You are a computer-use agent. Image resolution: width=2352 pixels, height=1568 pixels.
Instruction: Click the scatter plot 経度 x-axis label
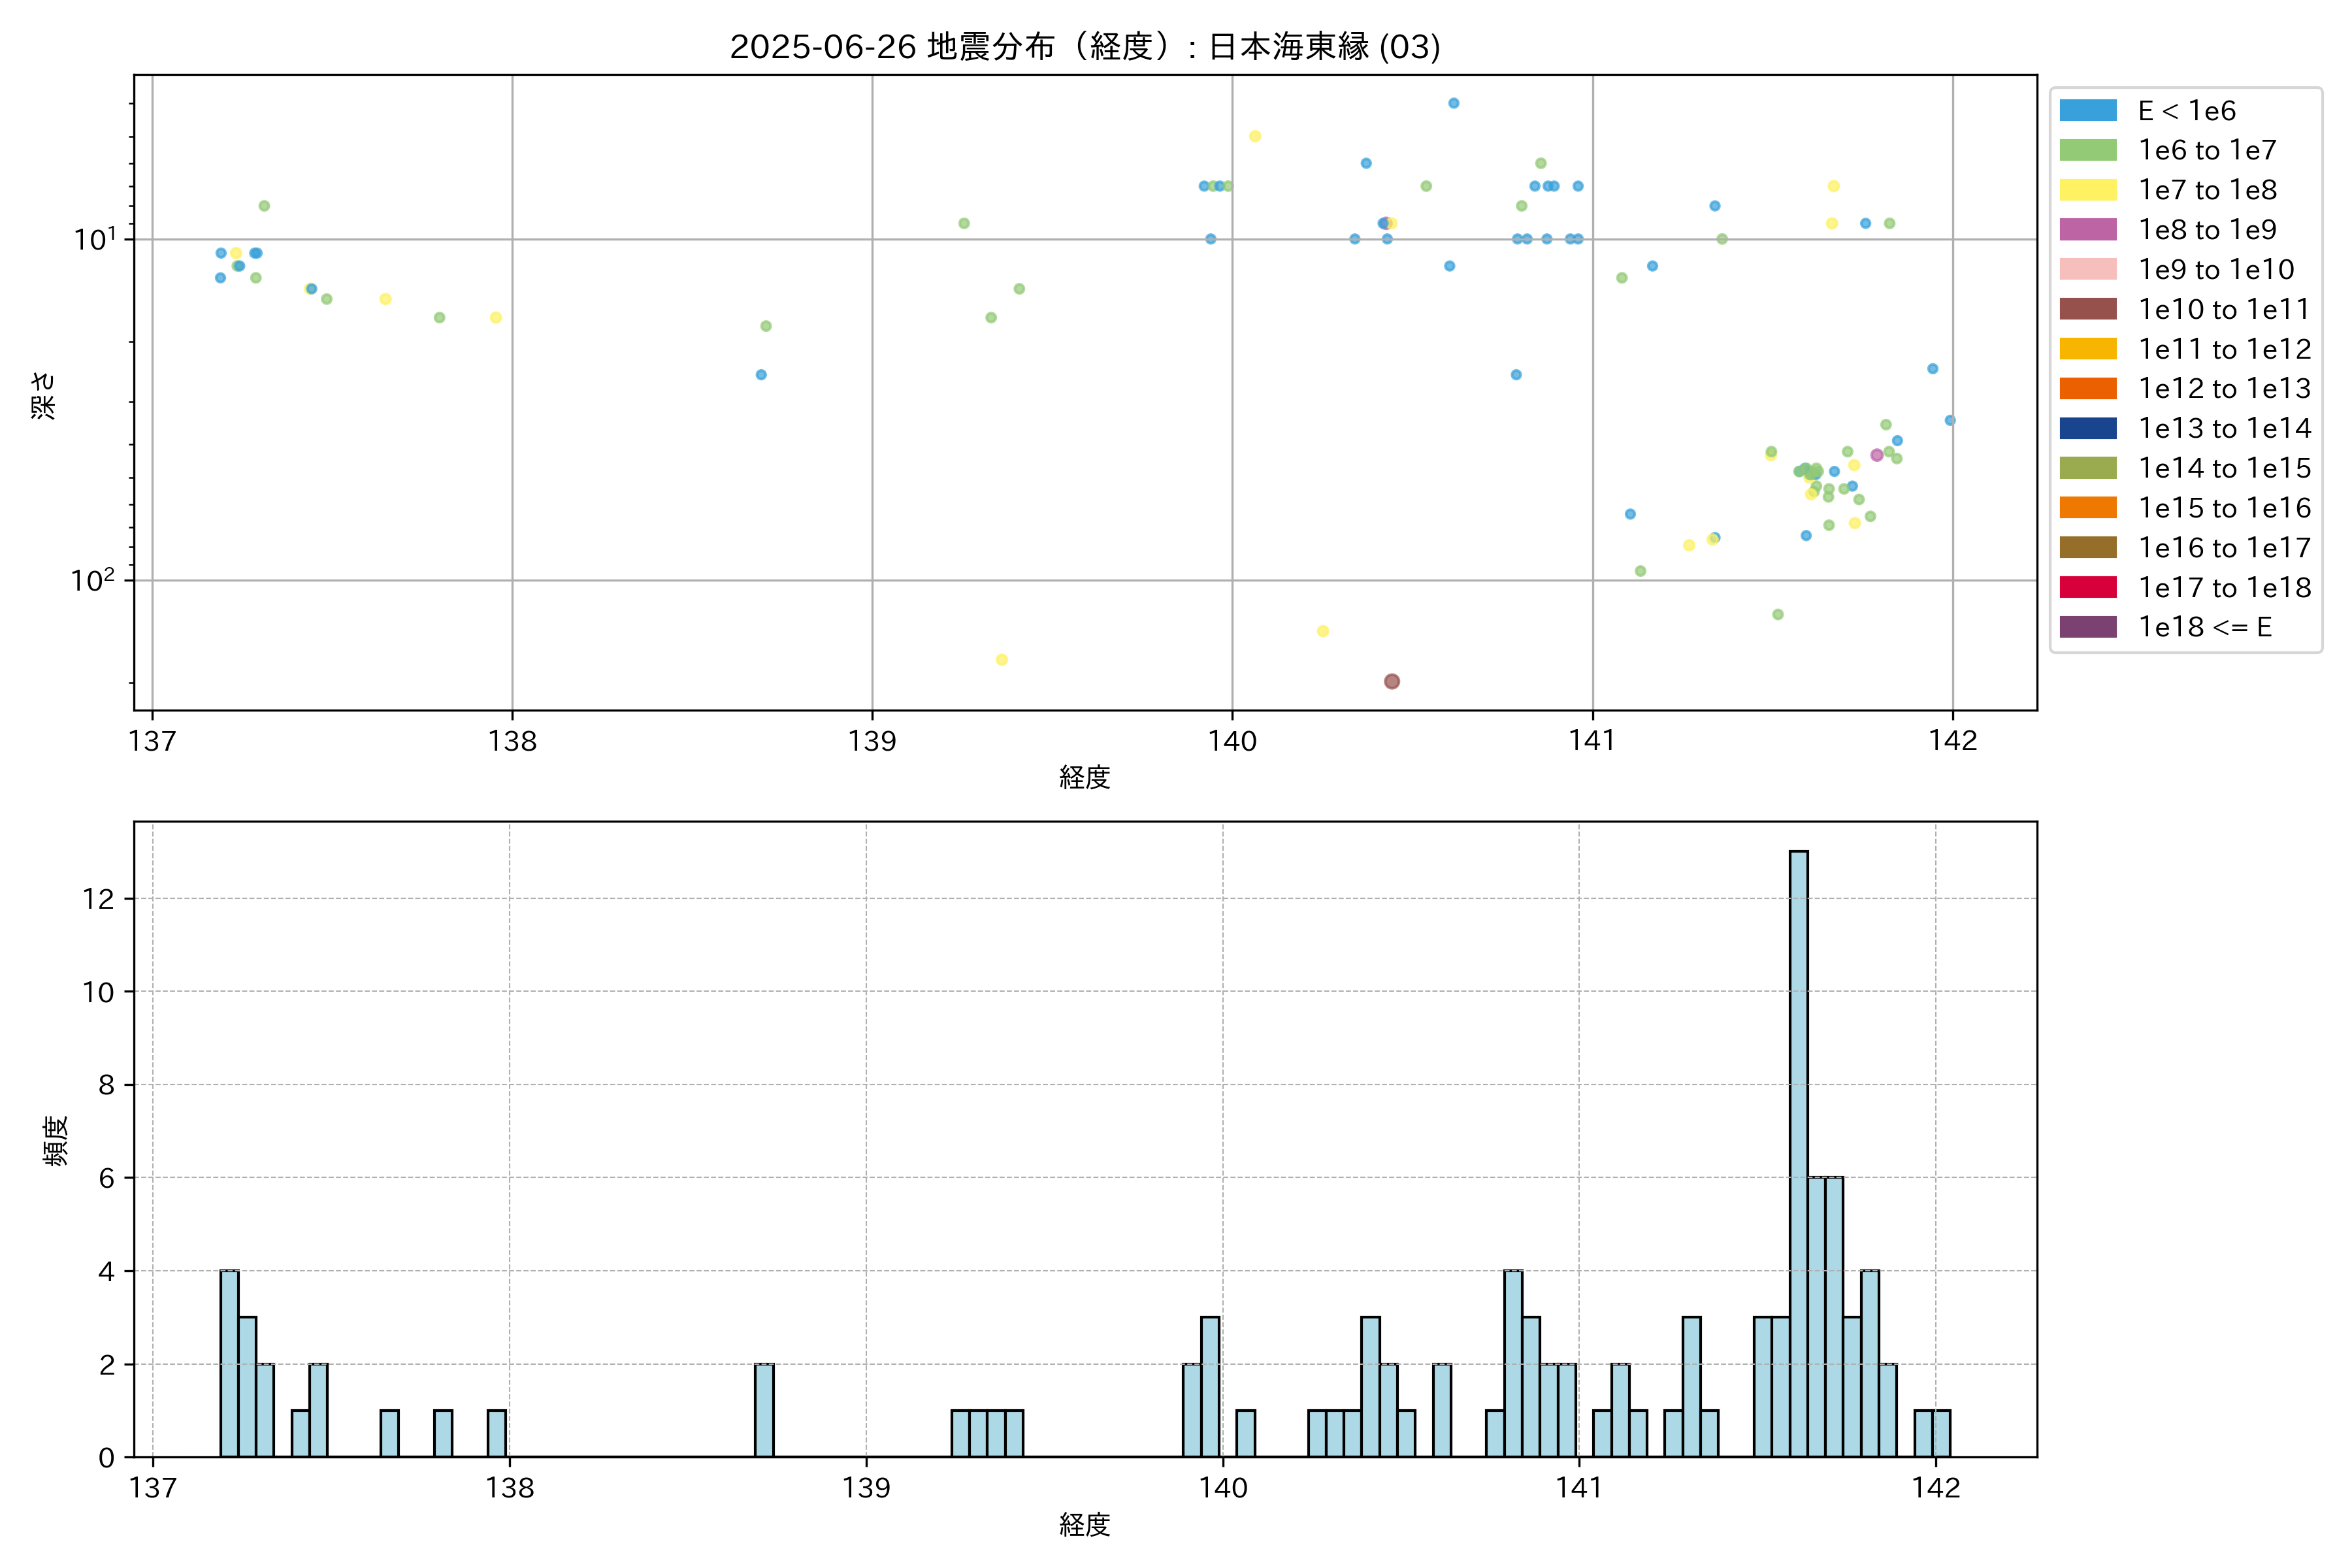(x=1085, y=777)
